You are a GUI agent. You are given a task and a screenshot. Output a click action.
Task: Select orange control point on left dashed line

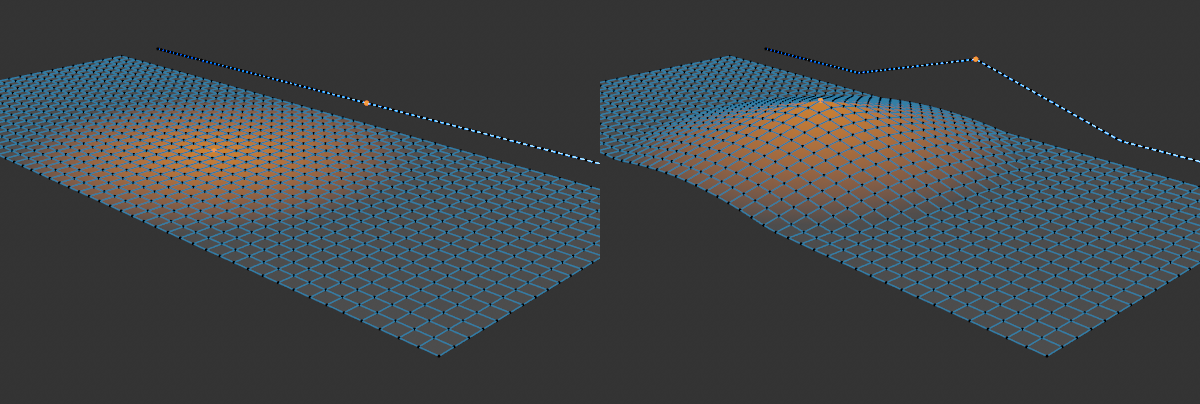pos(366,103)
